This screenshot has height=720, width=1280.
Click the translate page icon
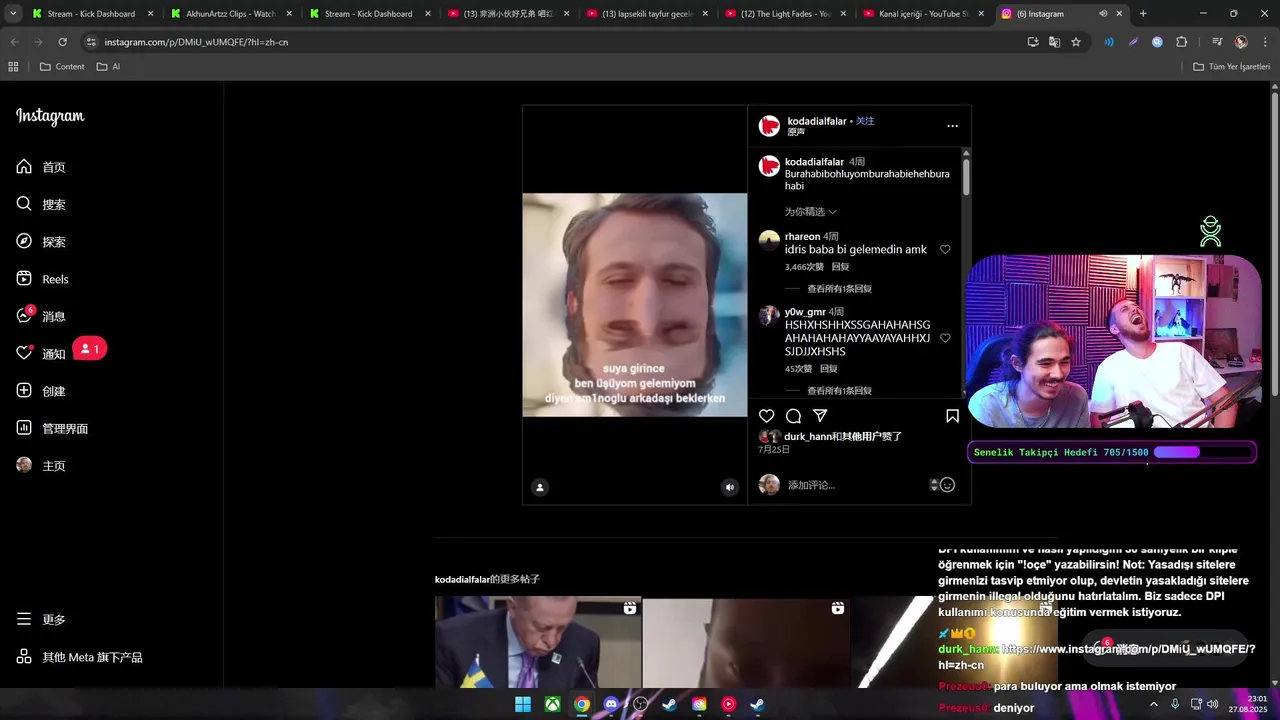tap(1054, 42)
